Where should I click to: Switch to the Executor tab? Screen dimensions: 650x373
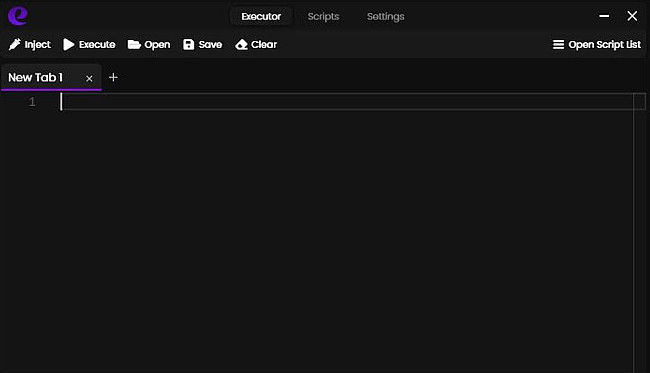261,17
